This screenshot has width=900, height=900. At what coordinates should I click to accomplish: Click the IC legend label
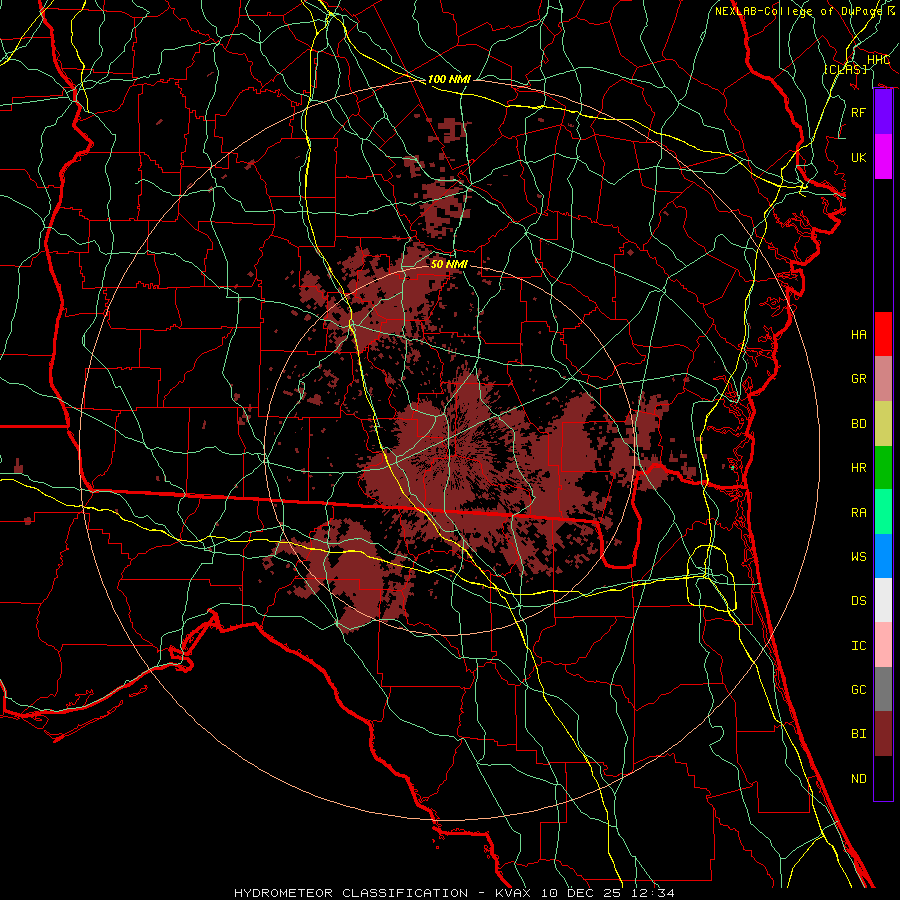[859, 646]
